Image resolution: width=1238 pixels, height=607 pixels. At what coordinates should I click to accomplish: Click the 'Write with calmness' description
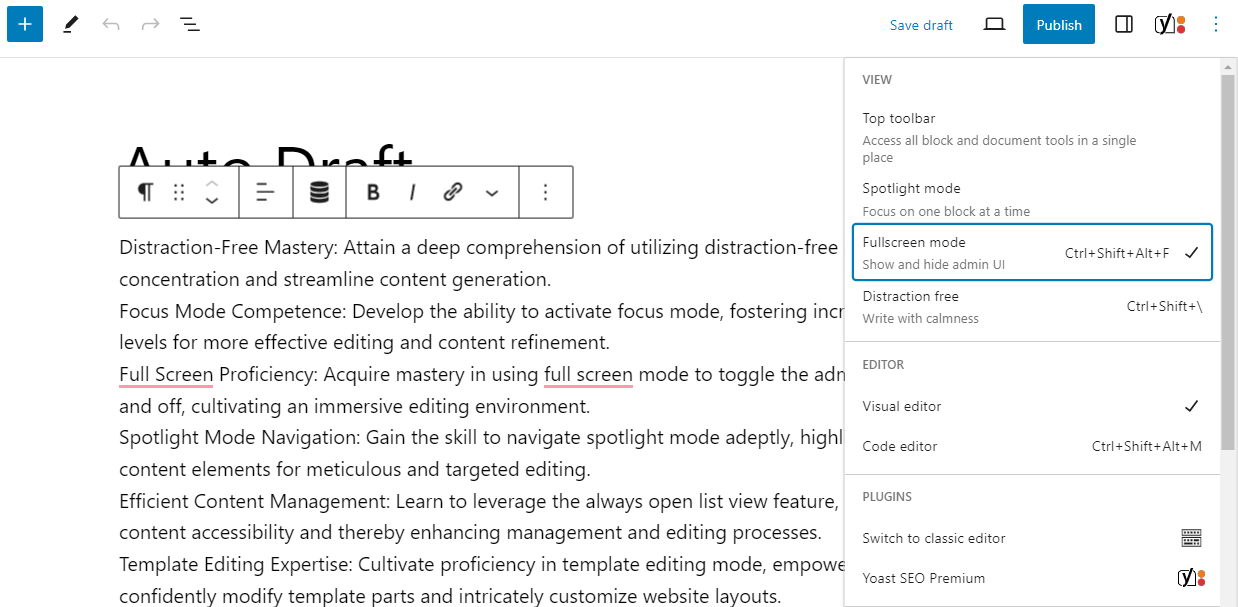pos(921,318)
